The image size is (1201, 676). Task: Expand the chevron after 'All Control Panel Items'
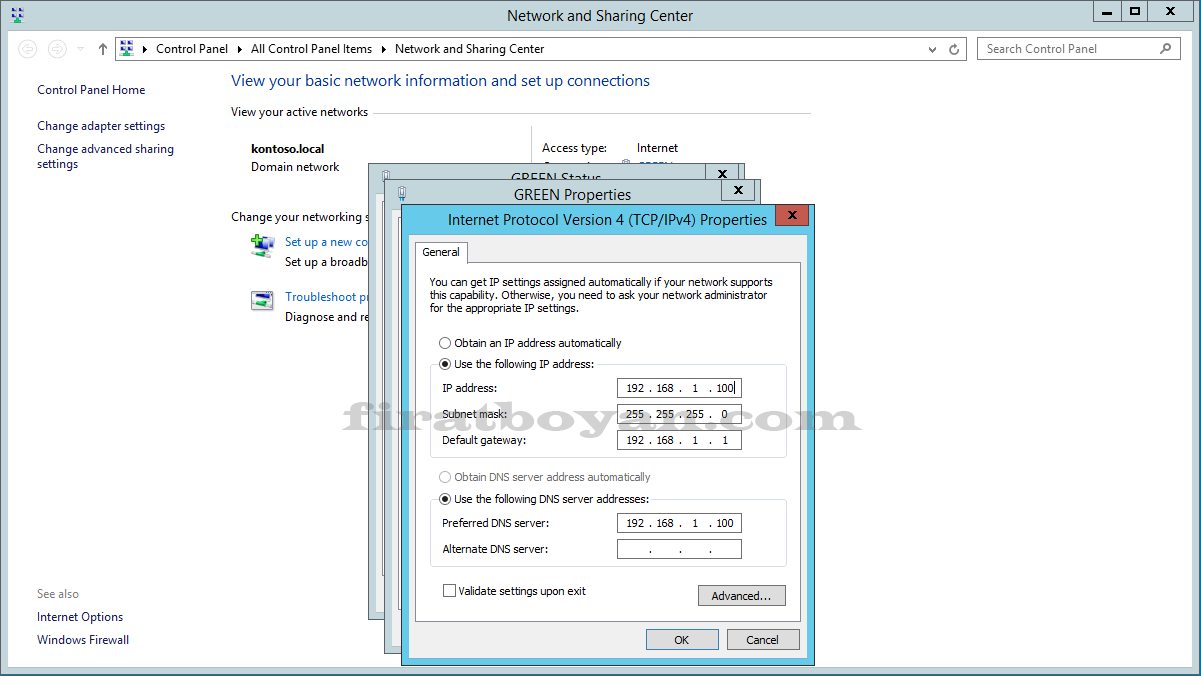[384, 49]
